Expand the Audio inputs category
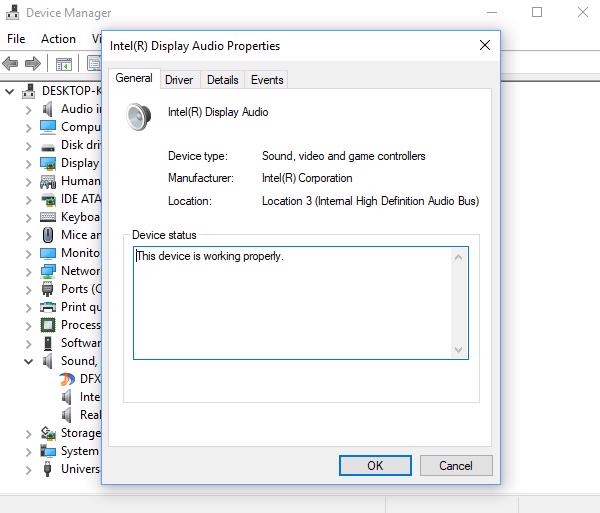This screenshot has height=513, width=600. pos(28,109)
